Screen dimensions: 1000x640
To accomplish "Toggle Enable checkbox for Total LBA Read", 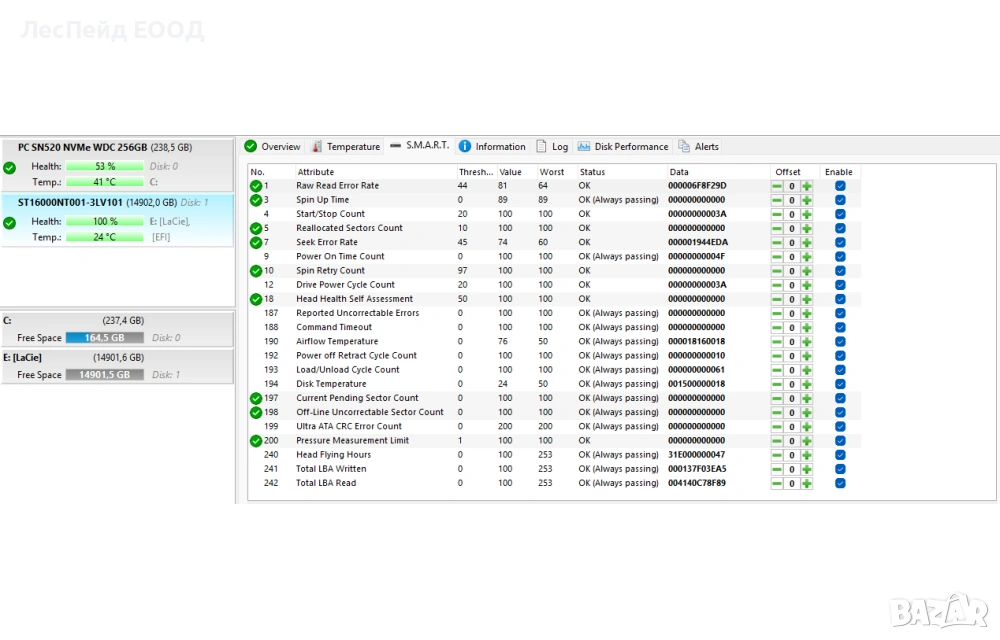I will coord(840,484).
